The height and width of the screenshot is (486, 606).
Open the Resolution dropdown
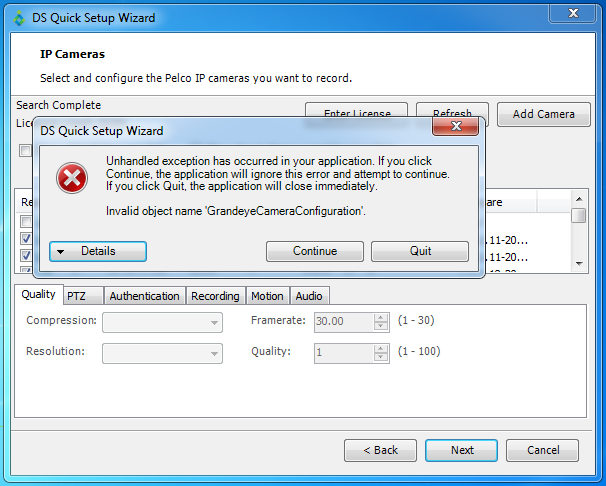click(x=163, y=353)
